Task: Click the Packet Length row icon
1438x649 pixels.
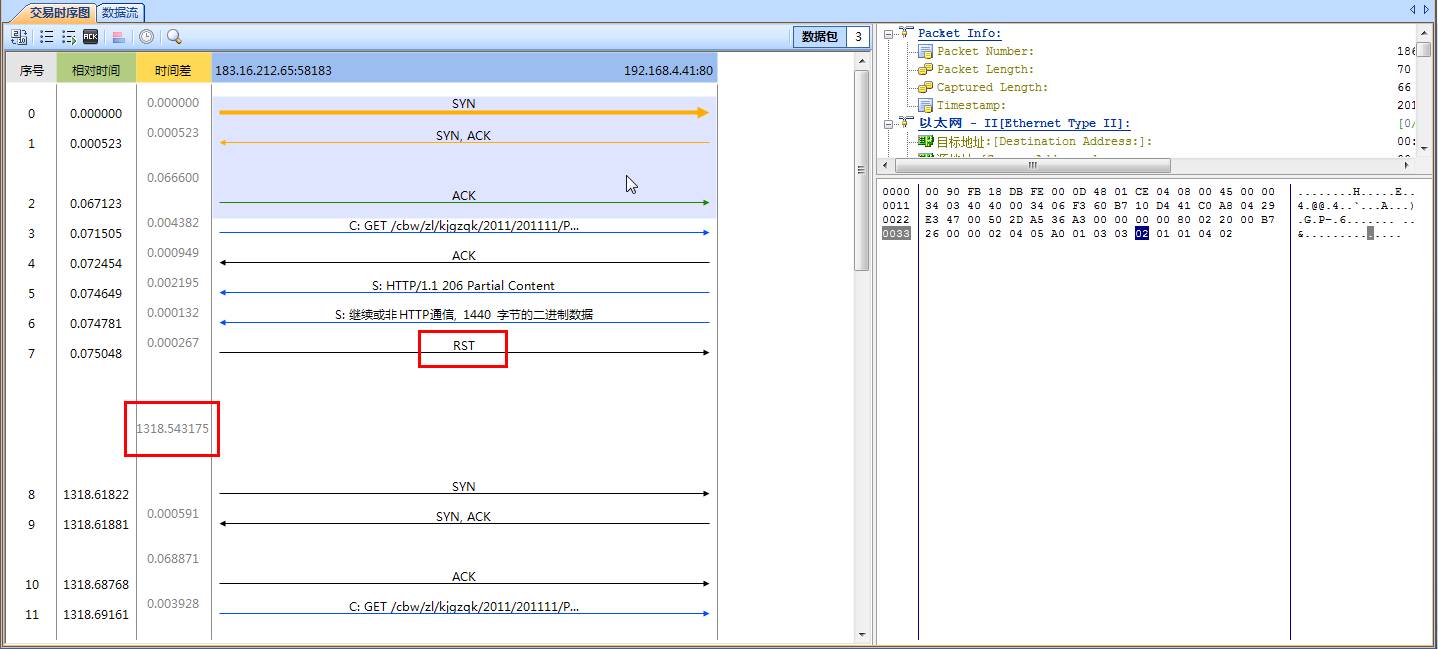Action: [925, 69]
